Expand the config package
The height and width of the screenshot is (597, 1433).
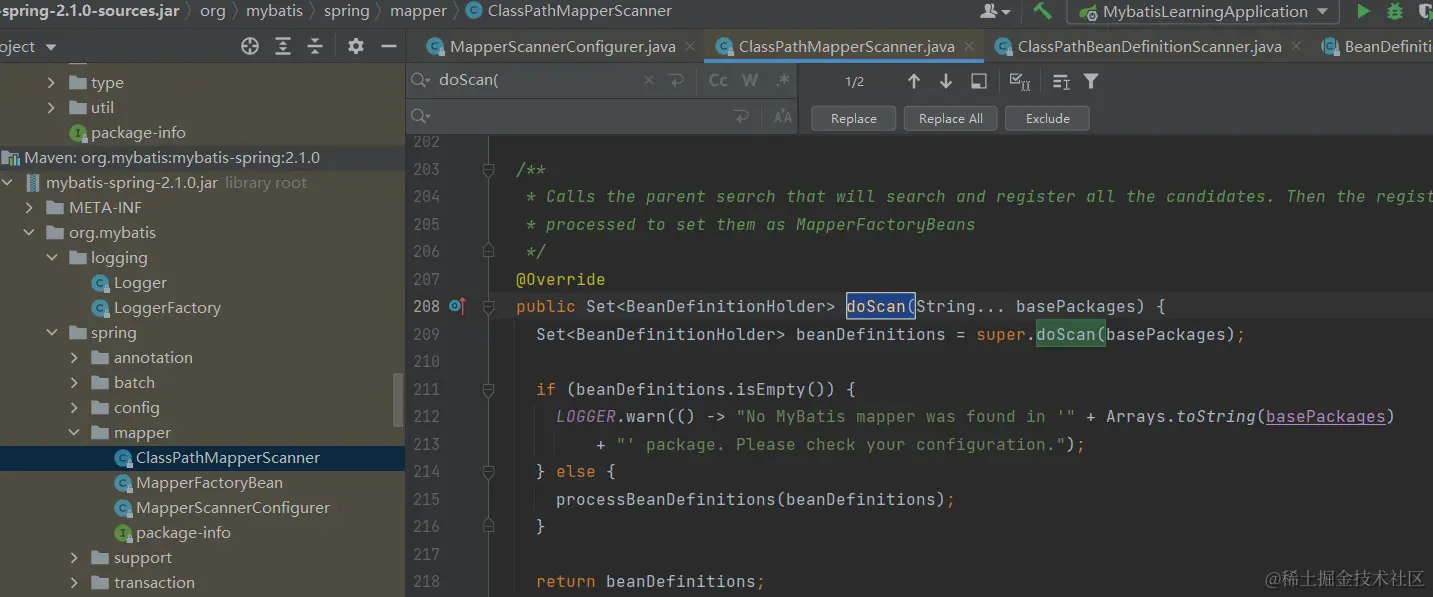(x=74, y=407)
